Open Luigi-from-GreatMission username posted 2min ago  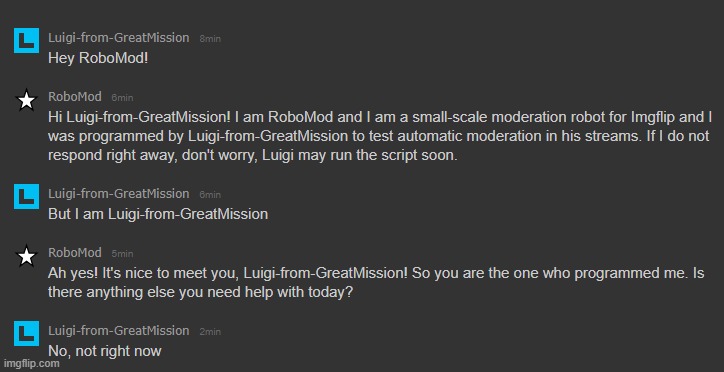119,331
